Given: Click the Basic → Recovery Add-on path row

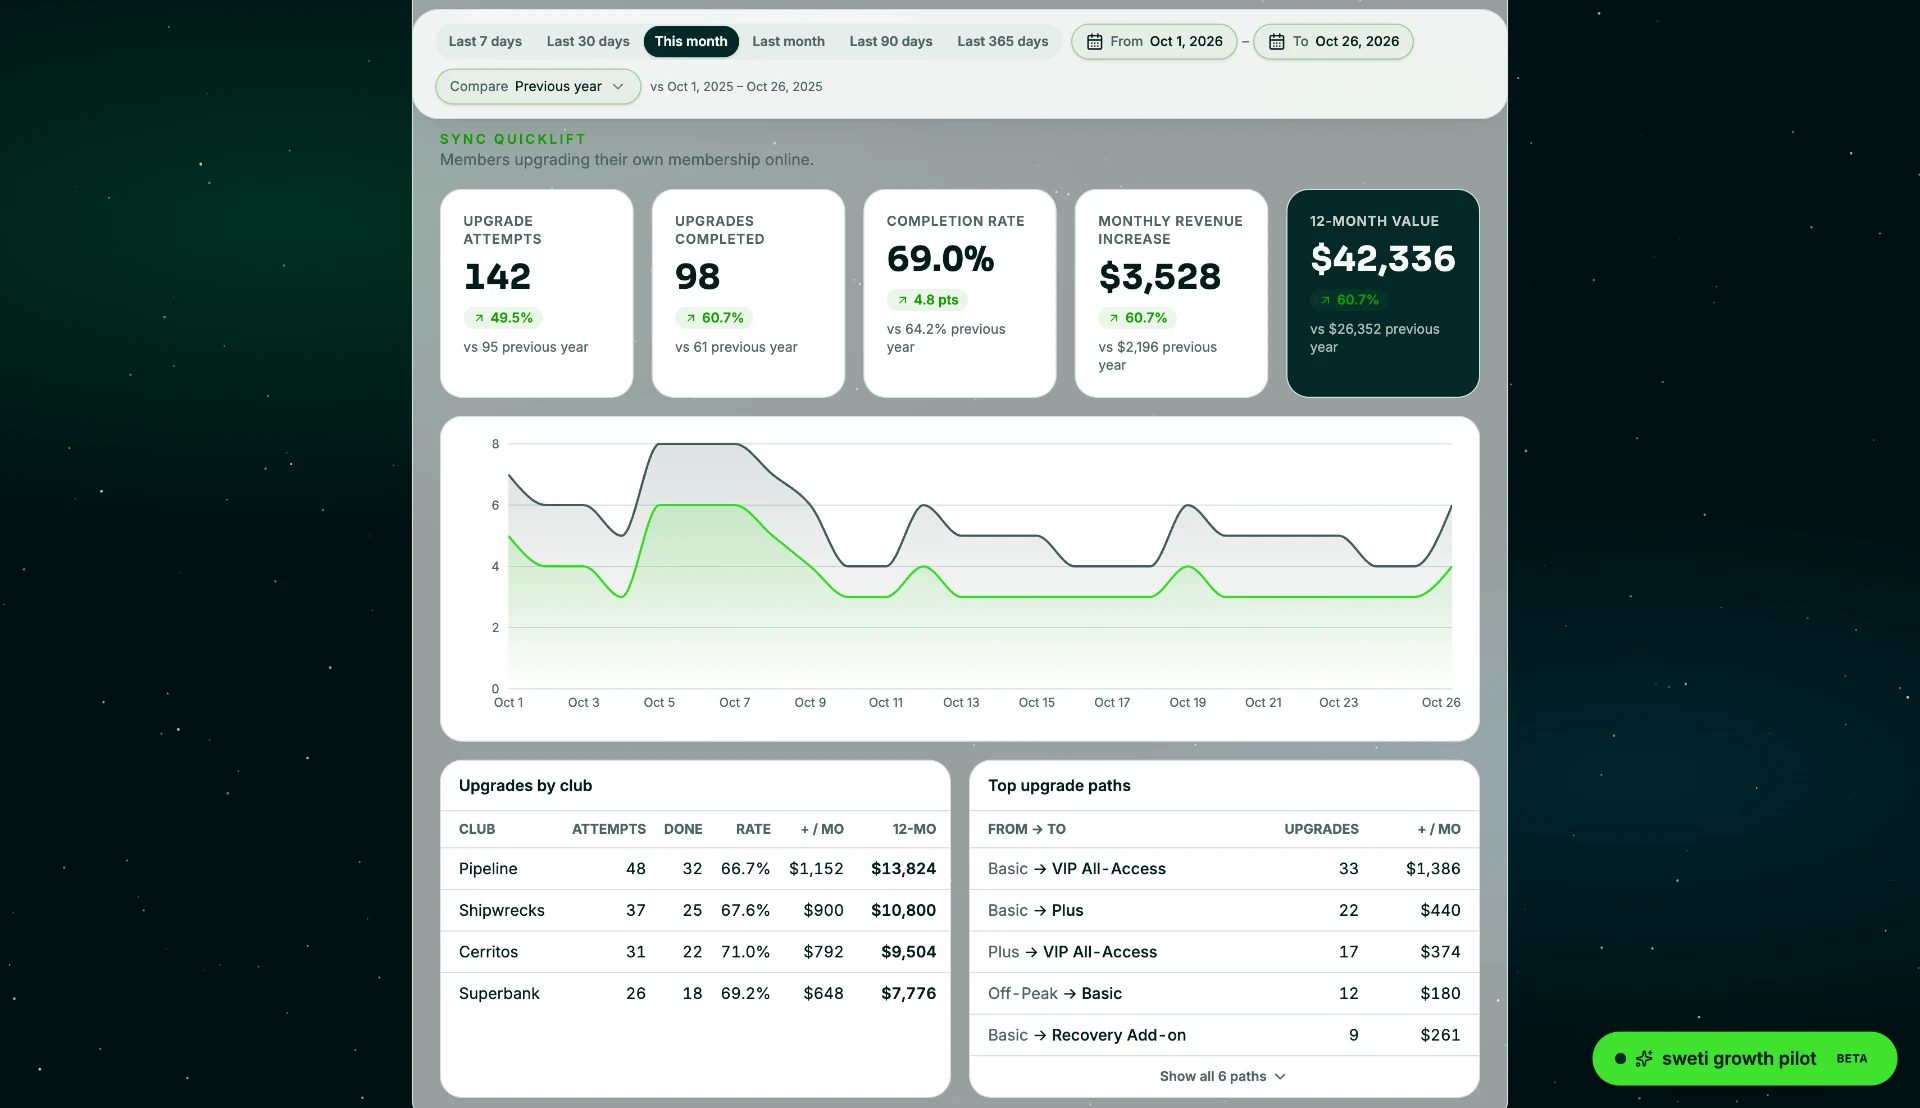Looking at the screenshot, I should tap(1224, 1035).
